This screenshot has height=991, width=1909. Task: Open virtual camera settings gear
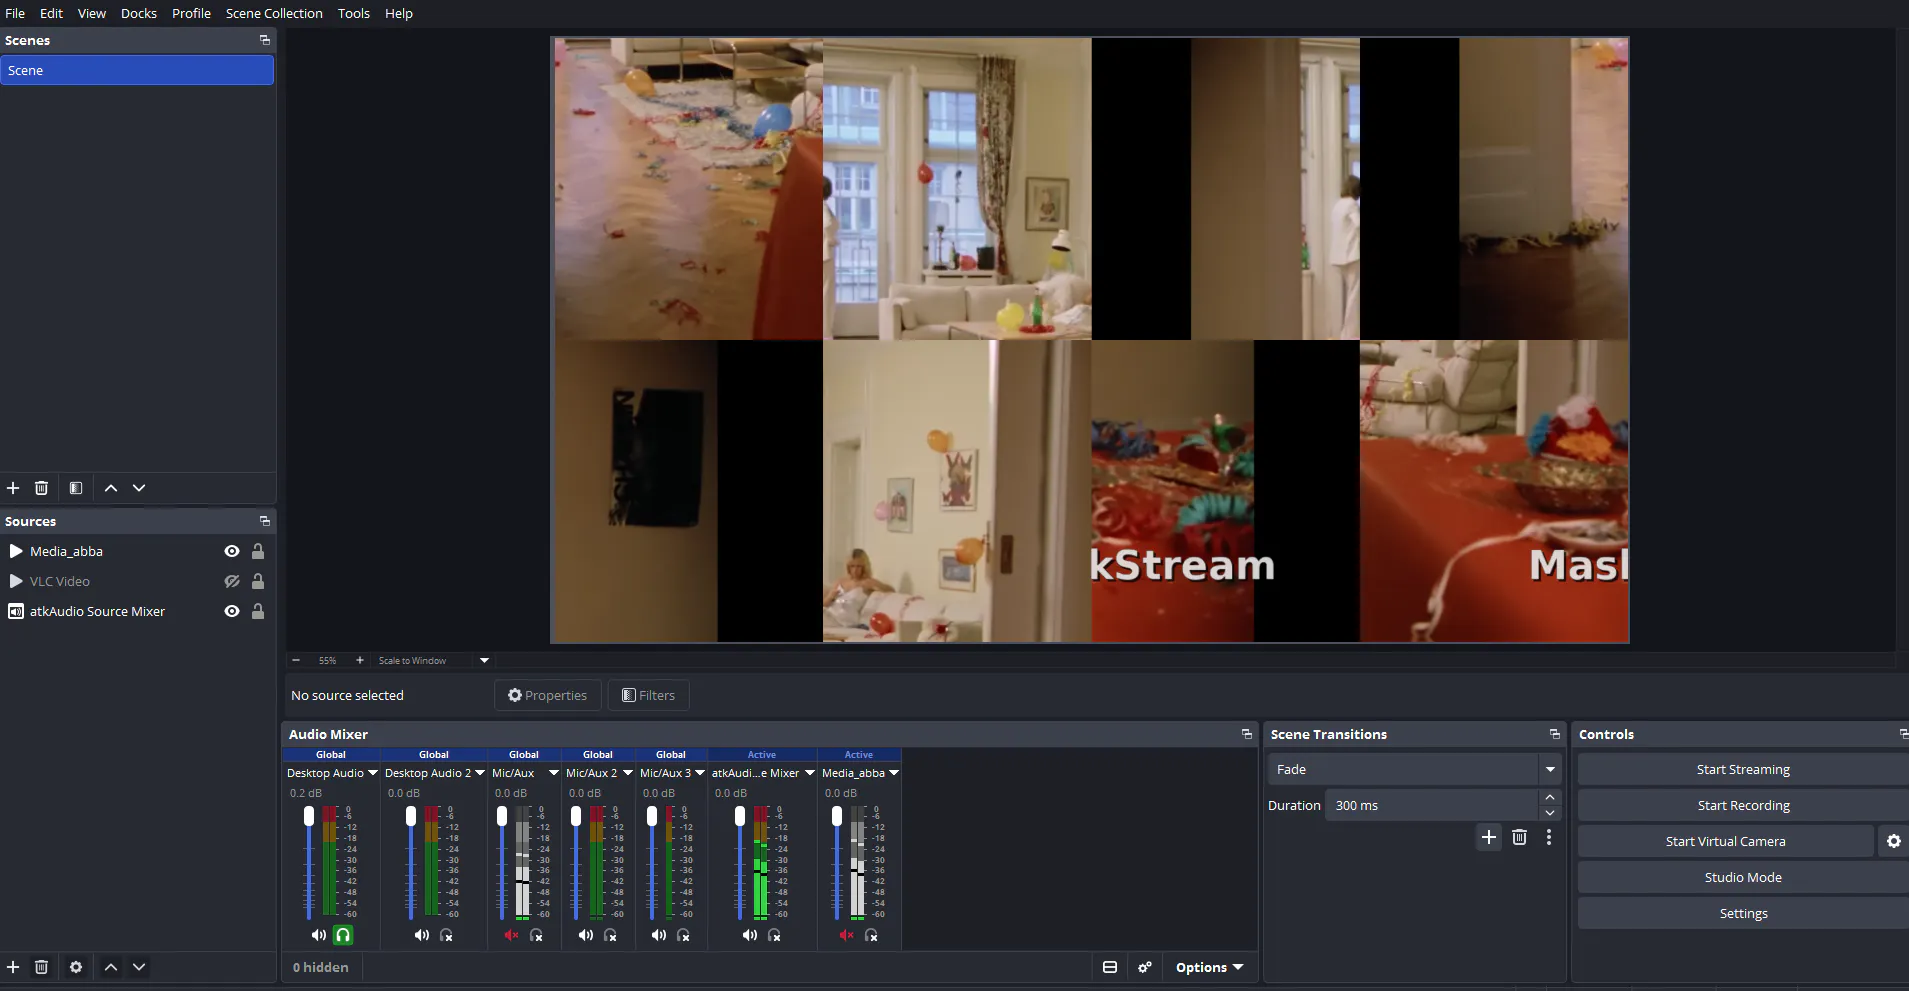(1894, 841)
